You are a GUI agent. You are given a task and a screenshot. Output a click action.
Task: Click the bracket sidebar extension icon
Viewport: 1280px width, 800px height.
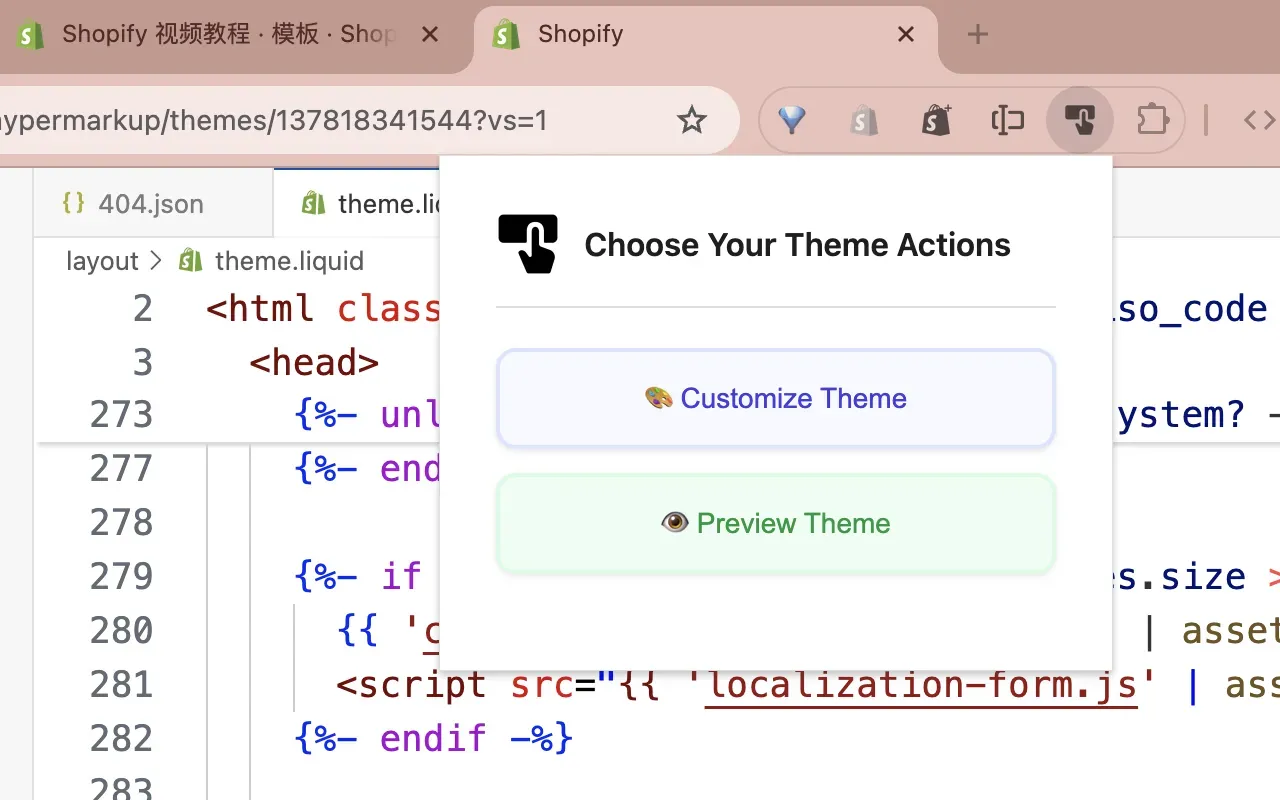(1008, 121)
